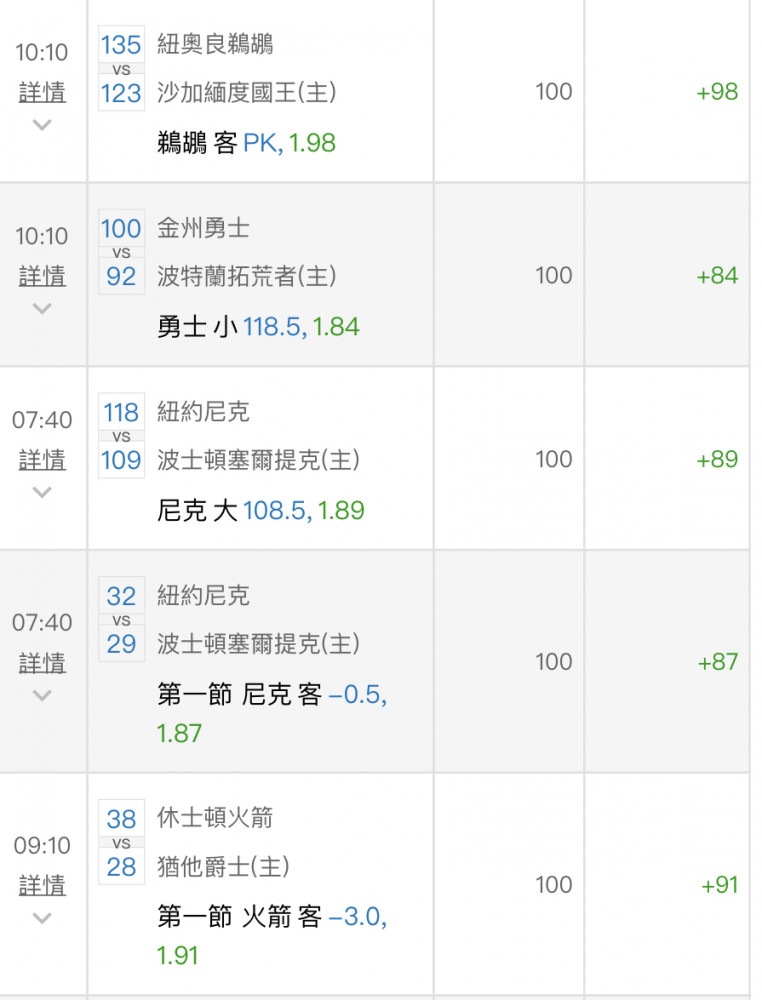Screen dimensions: 762x1000
Task: Select the 鵜鶘 客 PK, 1.98 bet line
Action: click(x=246, y=143)
